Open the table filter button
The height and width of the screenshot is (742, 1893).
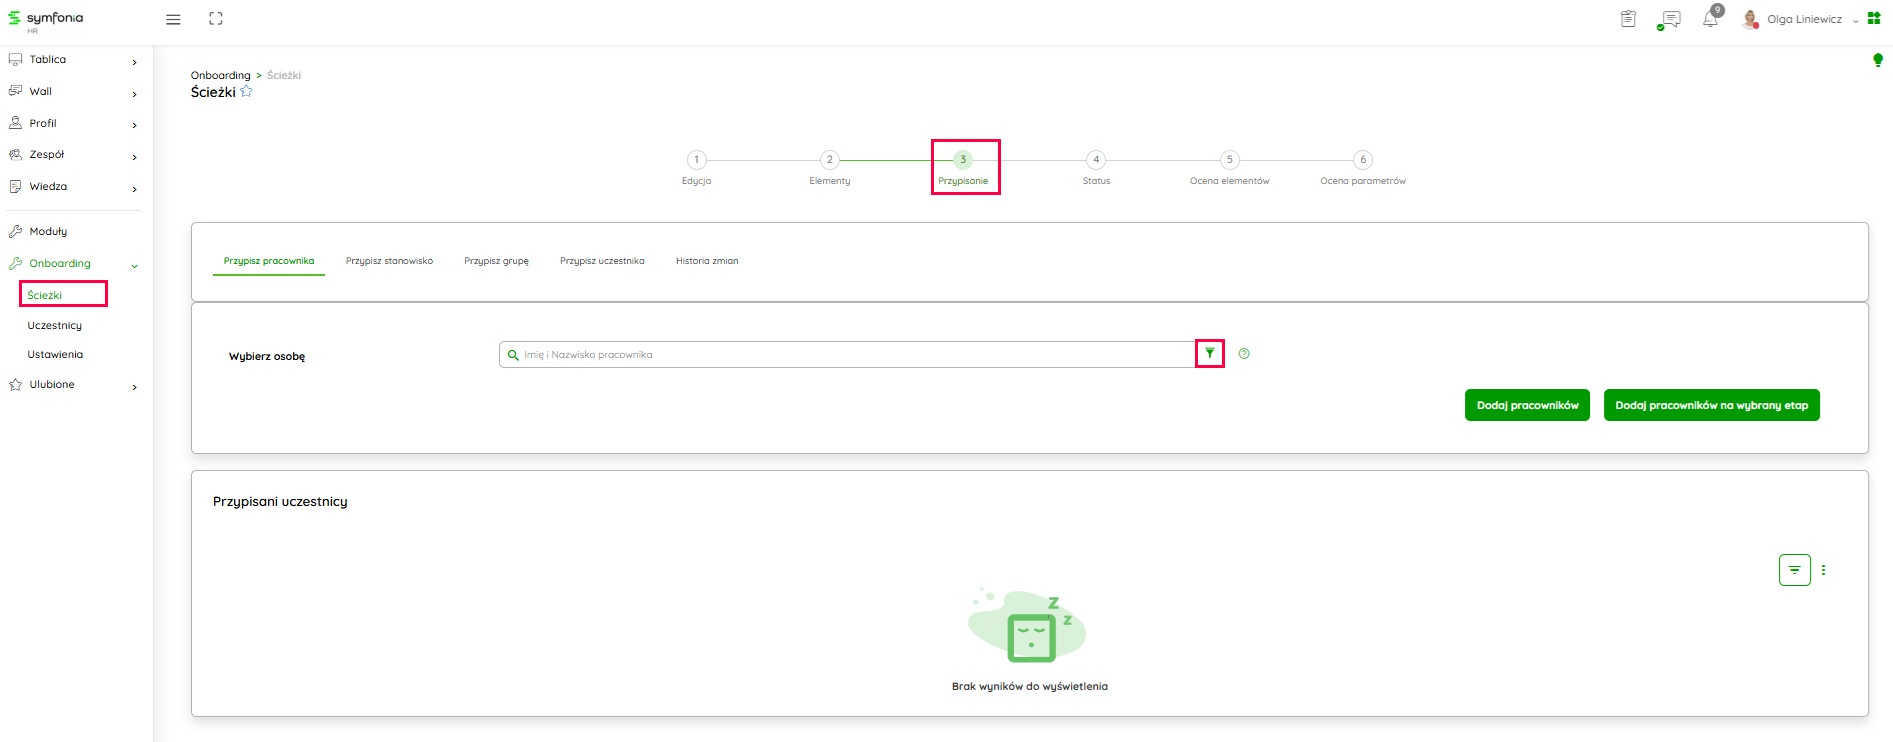coord(1794,570)
